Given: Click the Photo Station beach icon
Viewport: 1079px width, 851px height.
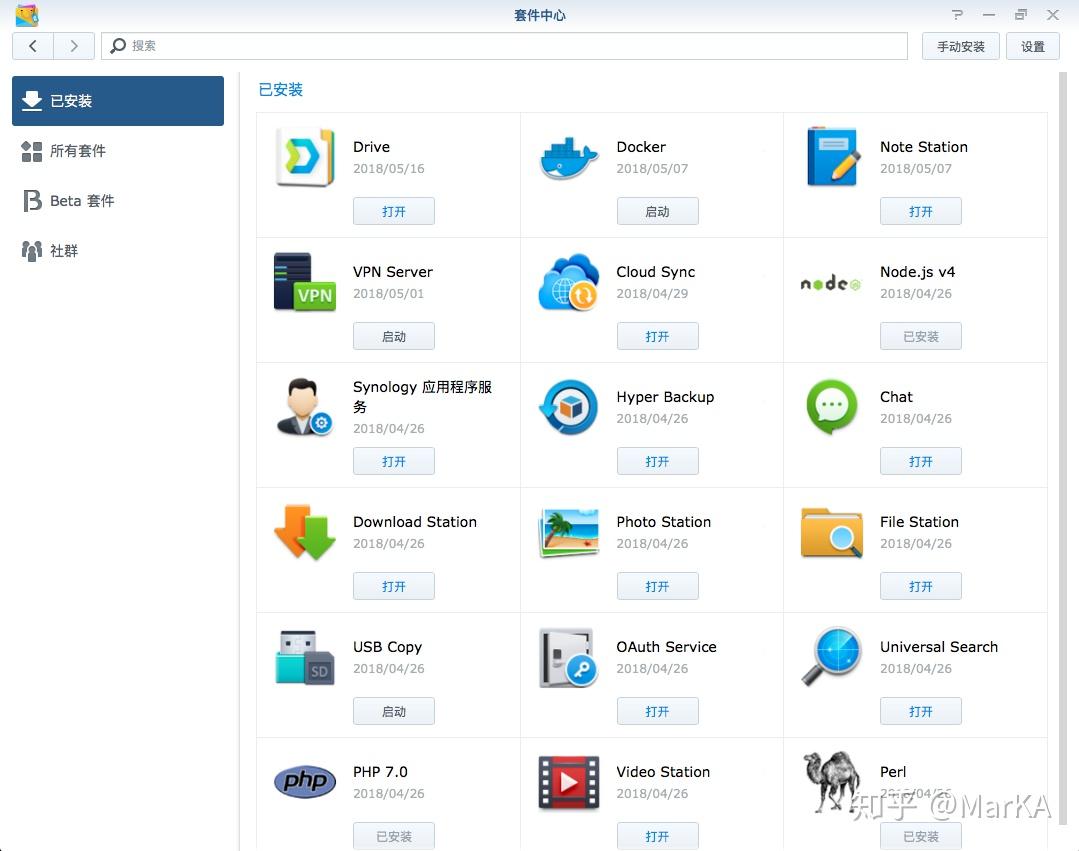Looking at the screenshot, I should point(568,532).
